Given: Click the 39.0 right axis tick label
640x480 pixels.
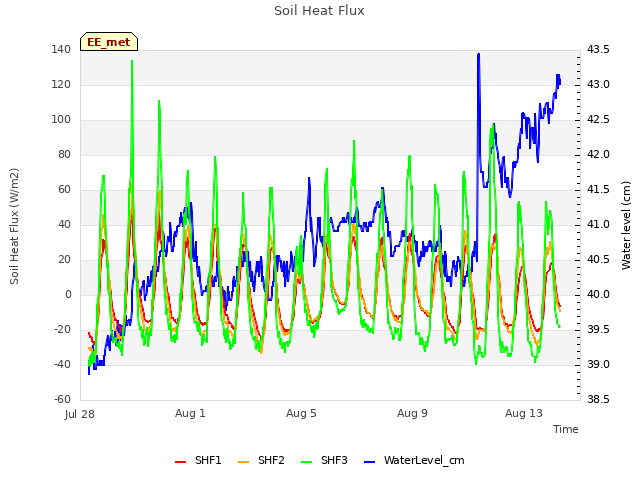Looking at the screenshot, I should pos(598,364).
